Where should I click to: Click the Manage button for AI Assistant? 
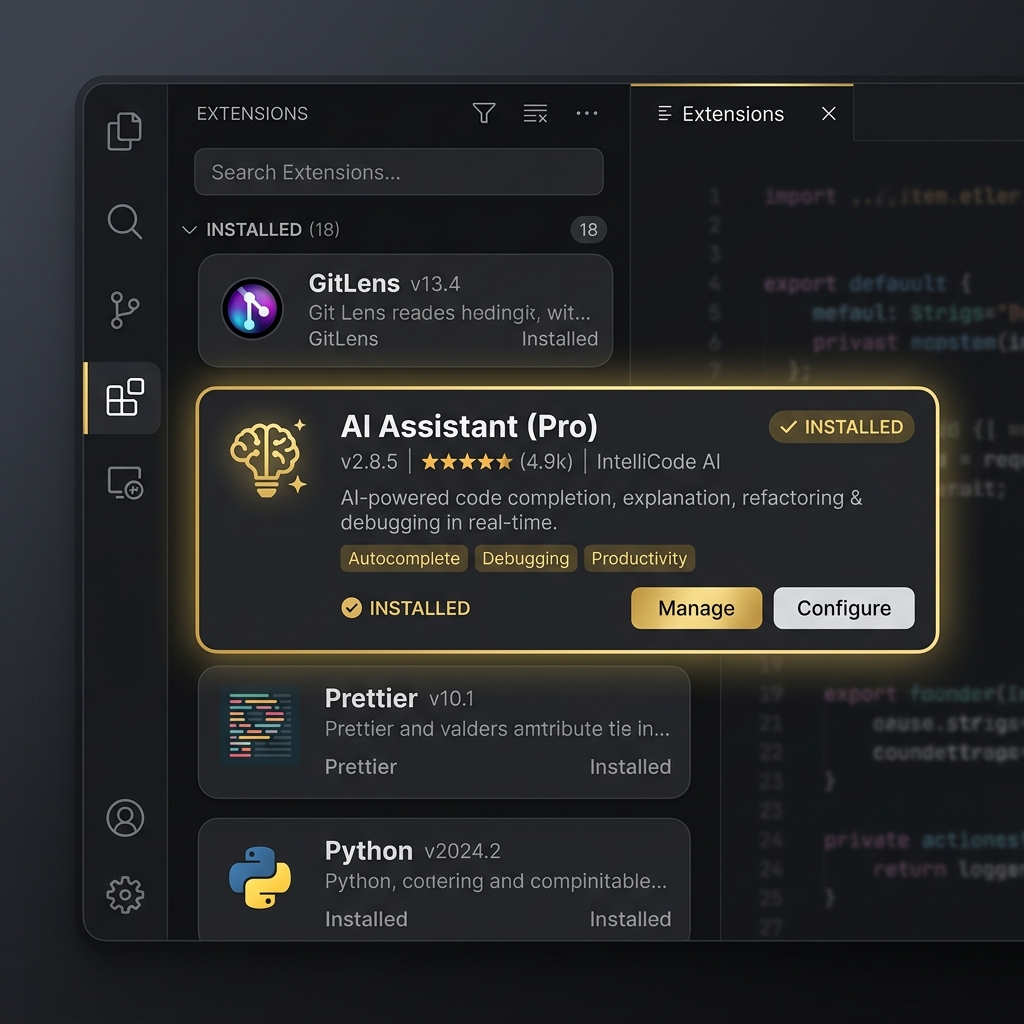click(x=696, y=608)
